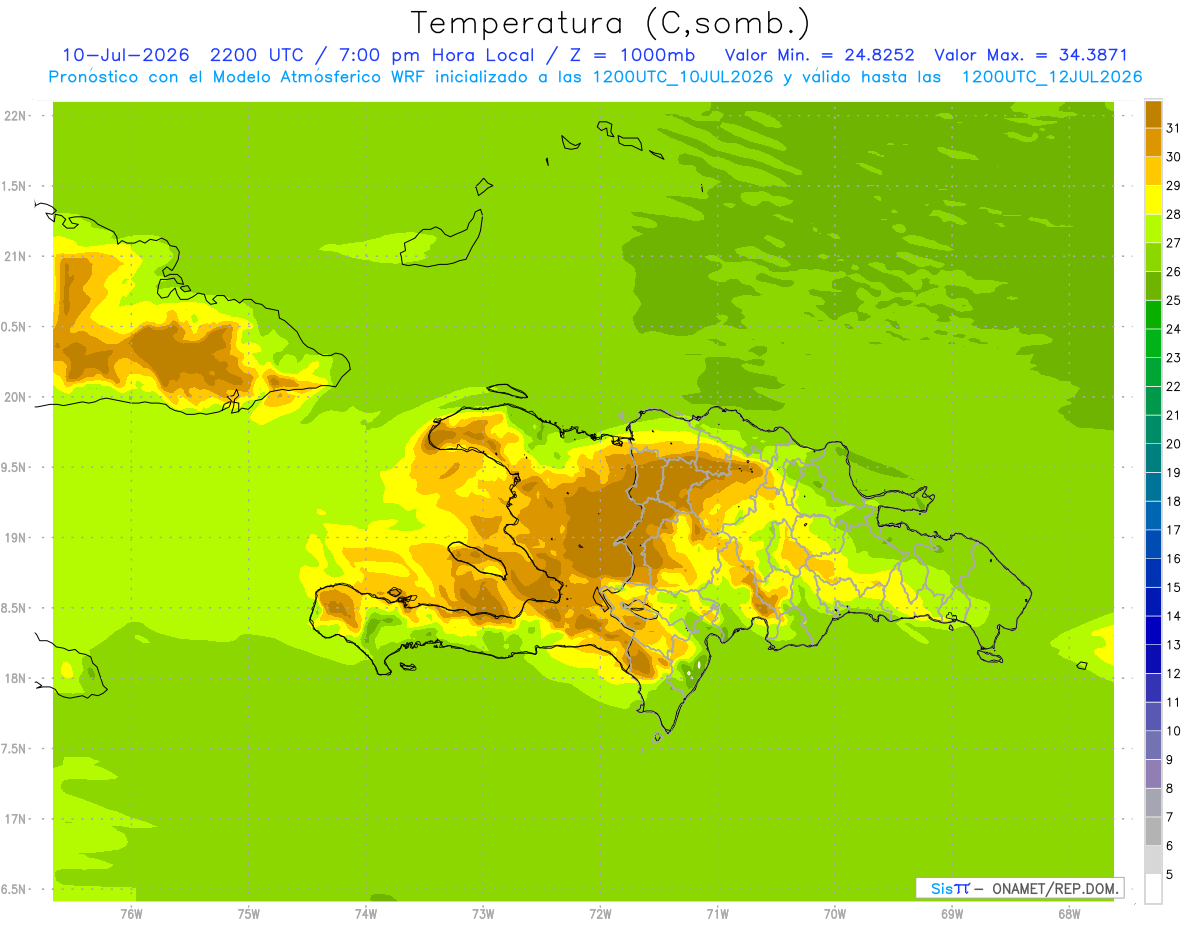Click 'Valor Max. = 34.3871' readout

coord(1031,55)
